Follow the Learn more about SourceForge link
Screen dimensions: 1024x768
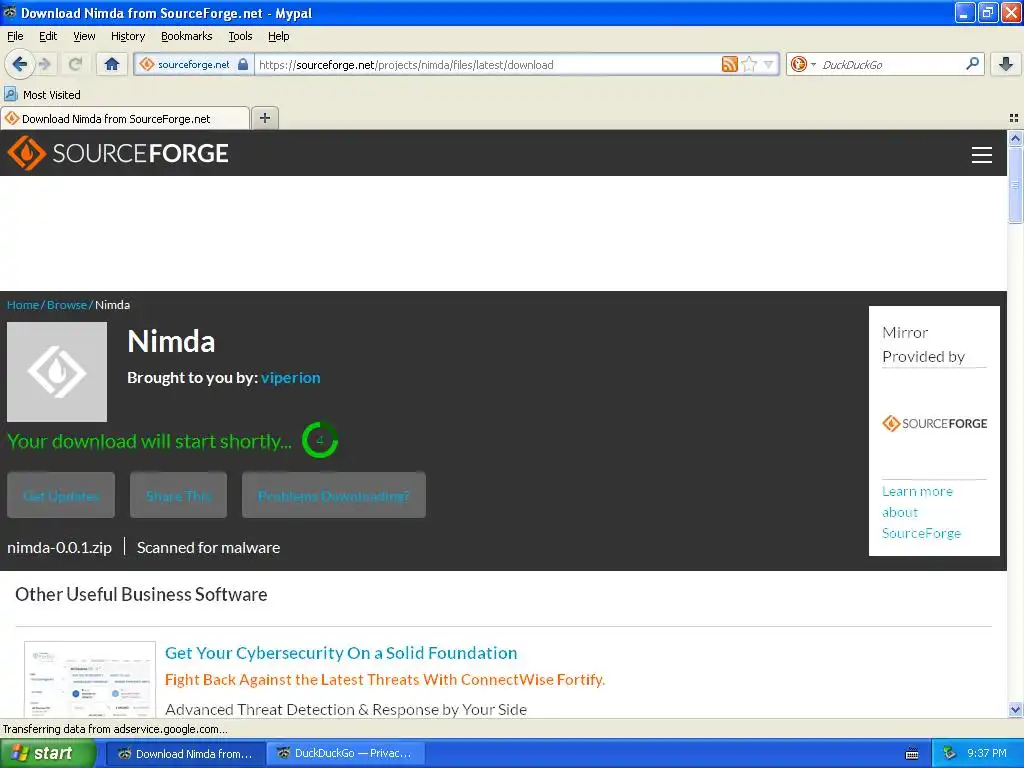click(921, 512)
